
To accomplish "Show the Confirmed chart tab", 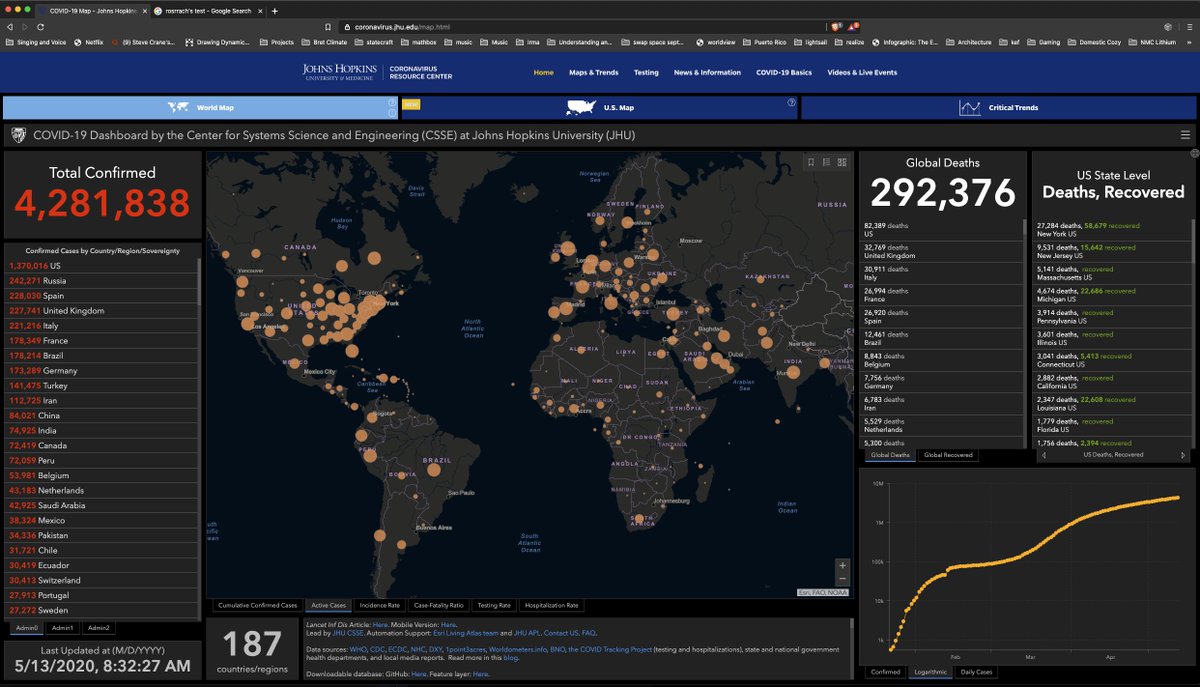I will point(885,672).
